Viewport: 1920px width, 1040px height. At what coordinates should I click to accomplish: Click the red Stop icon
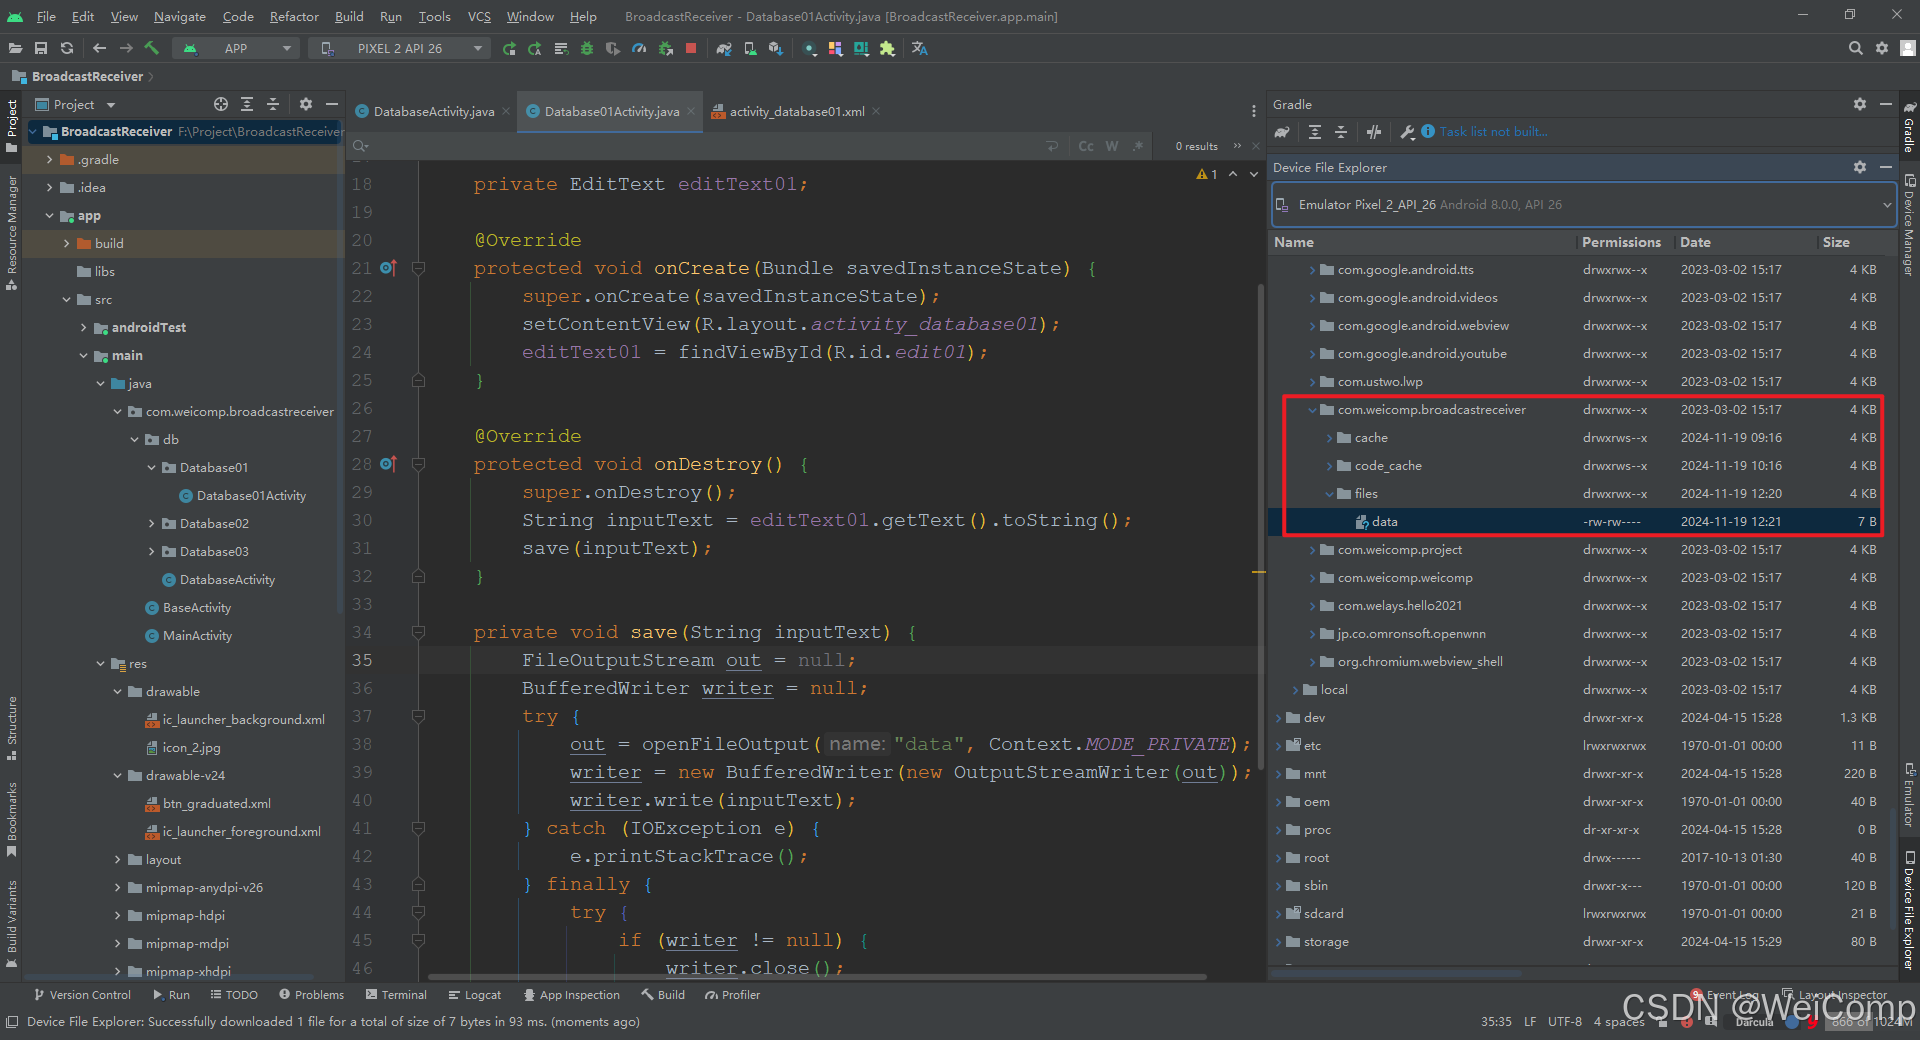[691, 48]
